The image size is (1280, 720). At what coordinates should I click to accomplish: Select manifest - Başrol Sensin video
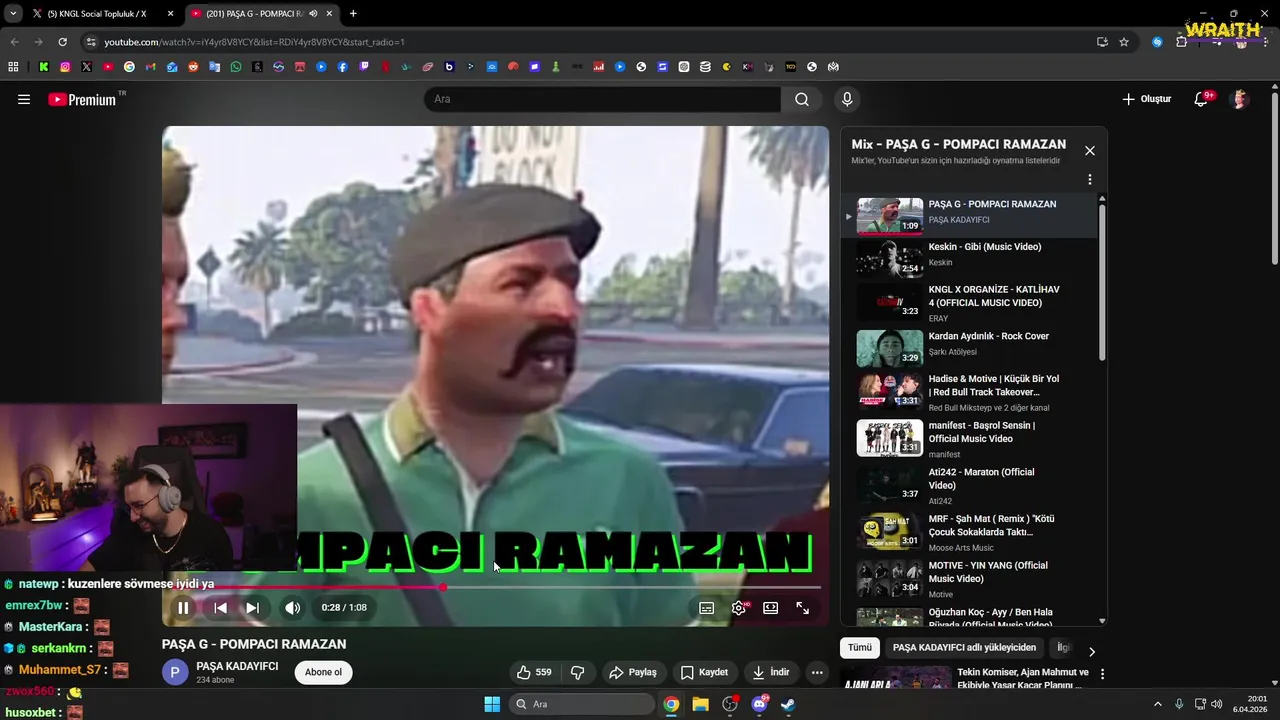[x=970, y=439]
